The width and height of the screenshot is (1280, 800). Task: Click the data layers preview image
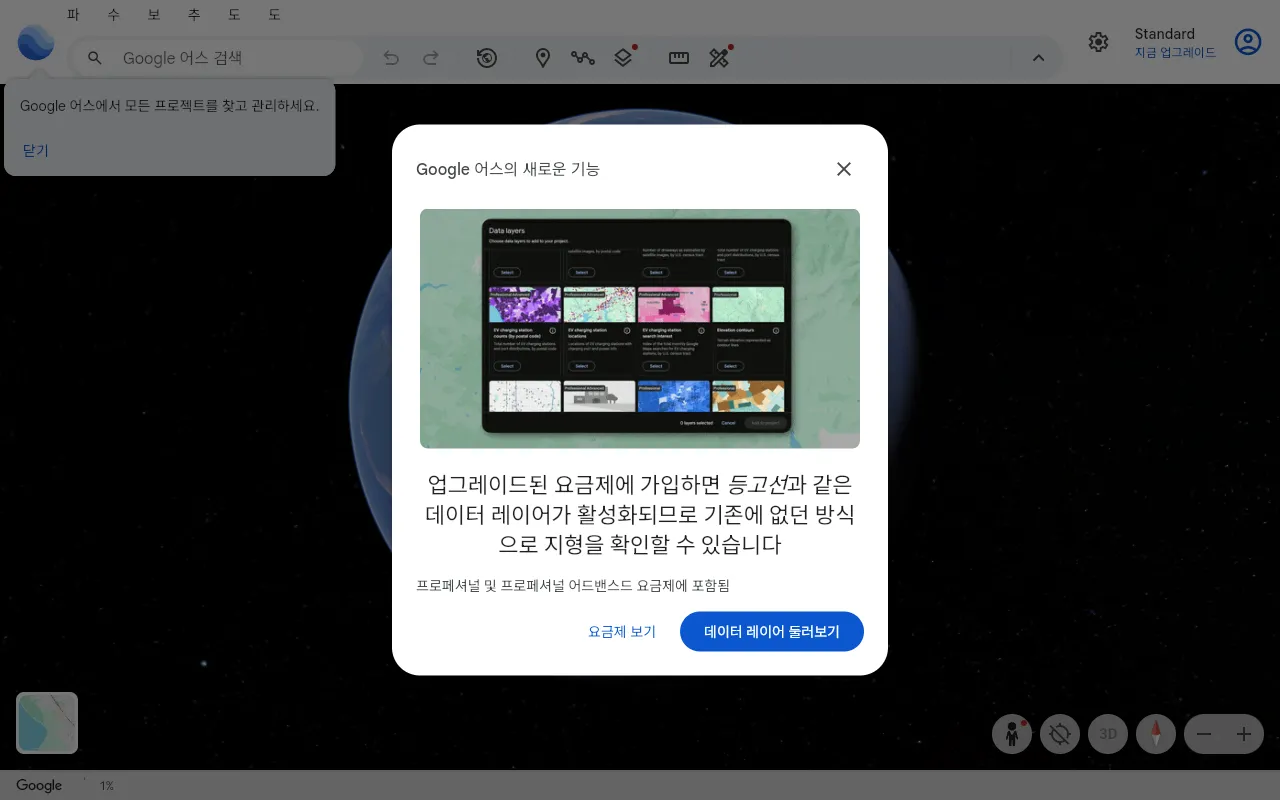pos(640,328)
